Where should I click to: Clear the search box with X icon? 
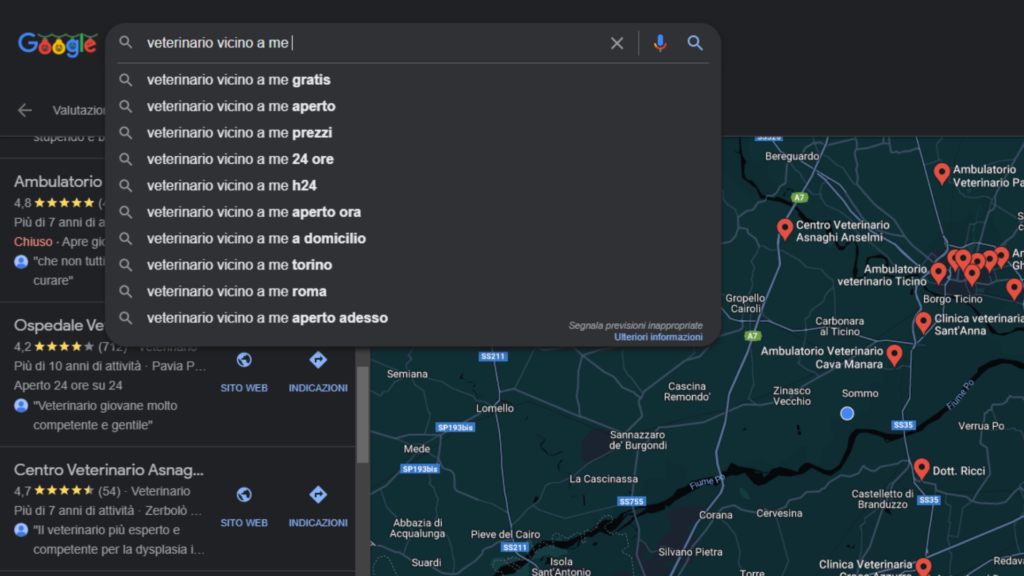point(617,43)
